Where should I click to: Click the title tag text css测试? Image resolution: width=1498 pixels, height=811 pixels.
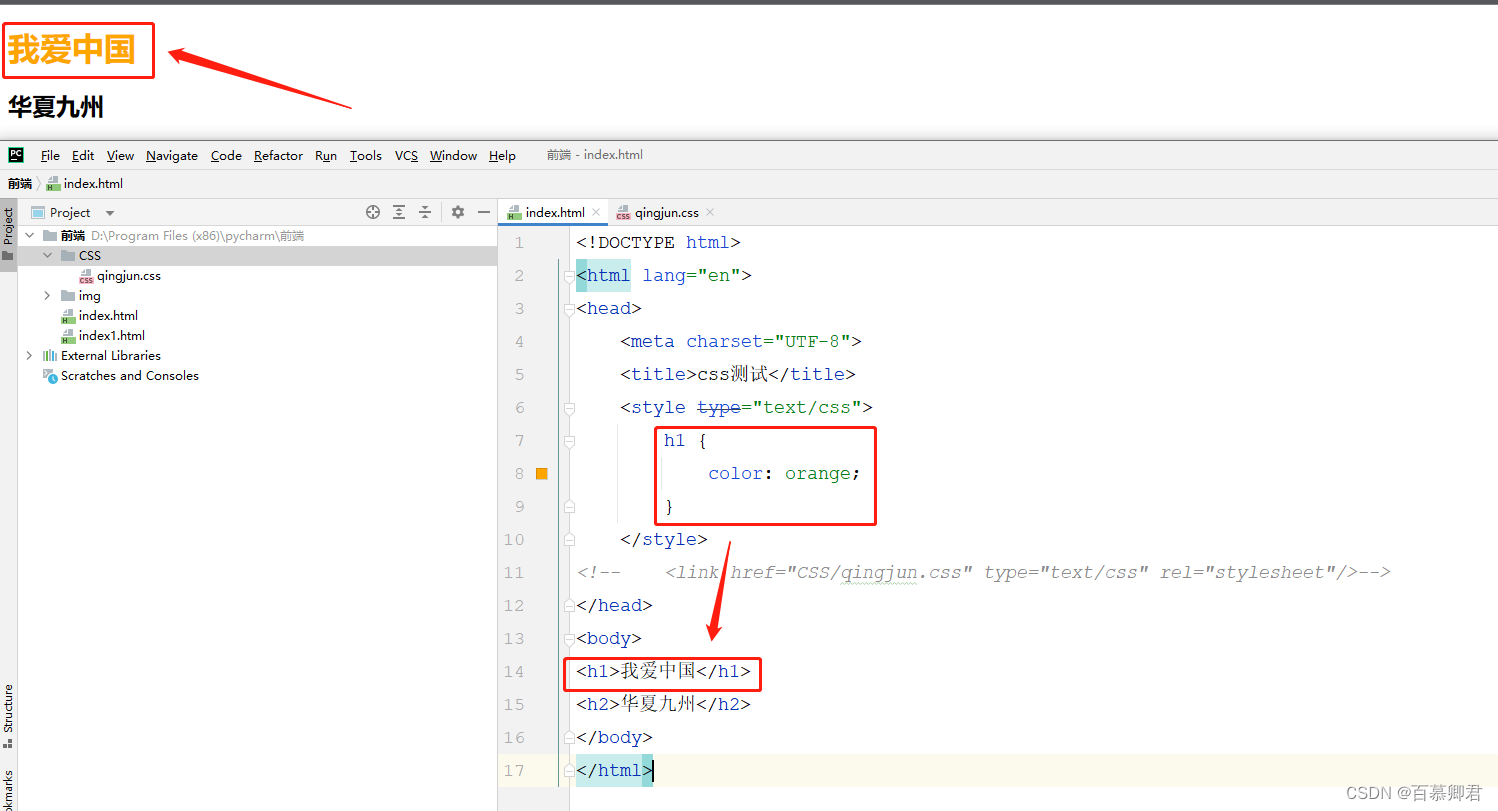[x=732, y=375]
